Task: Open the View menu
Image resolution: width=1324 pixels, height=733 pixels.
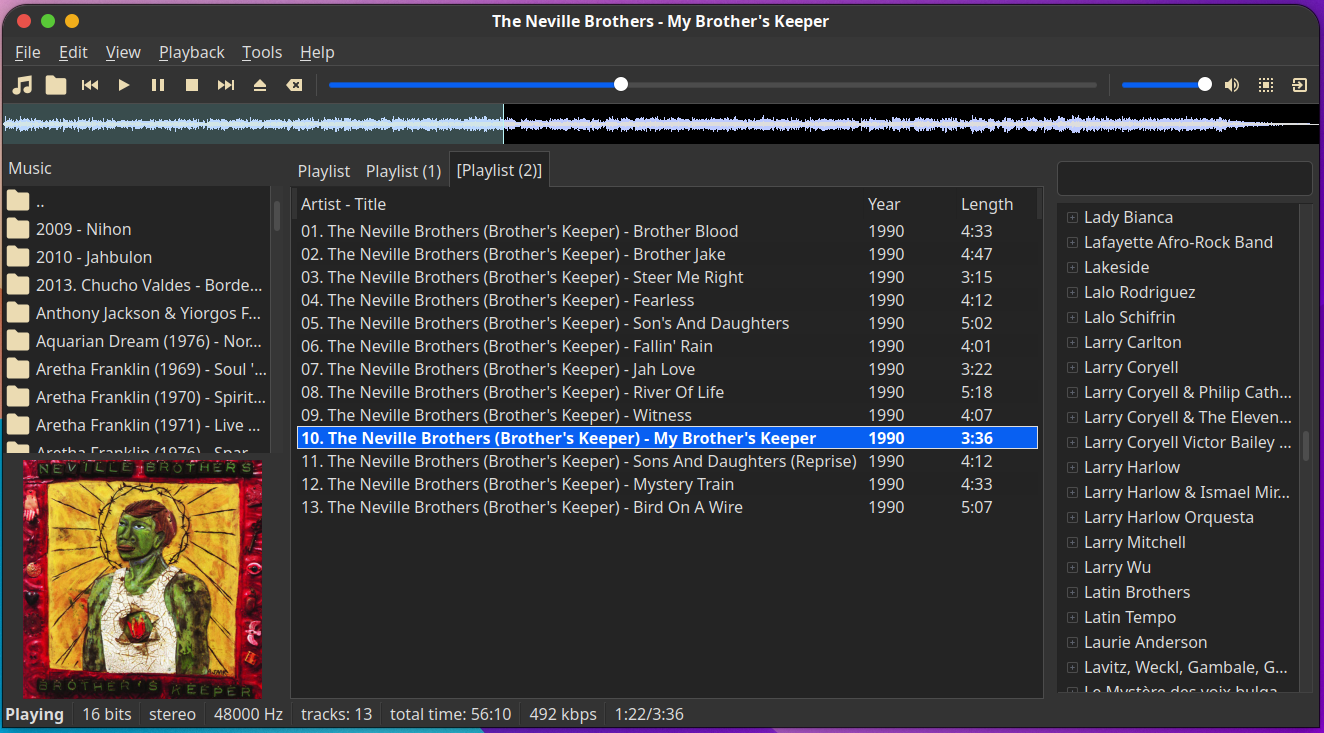Action: point(123,52)
